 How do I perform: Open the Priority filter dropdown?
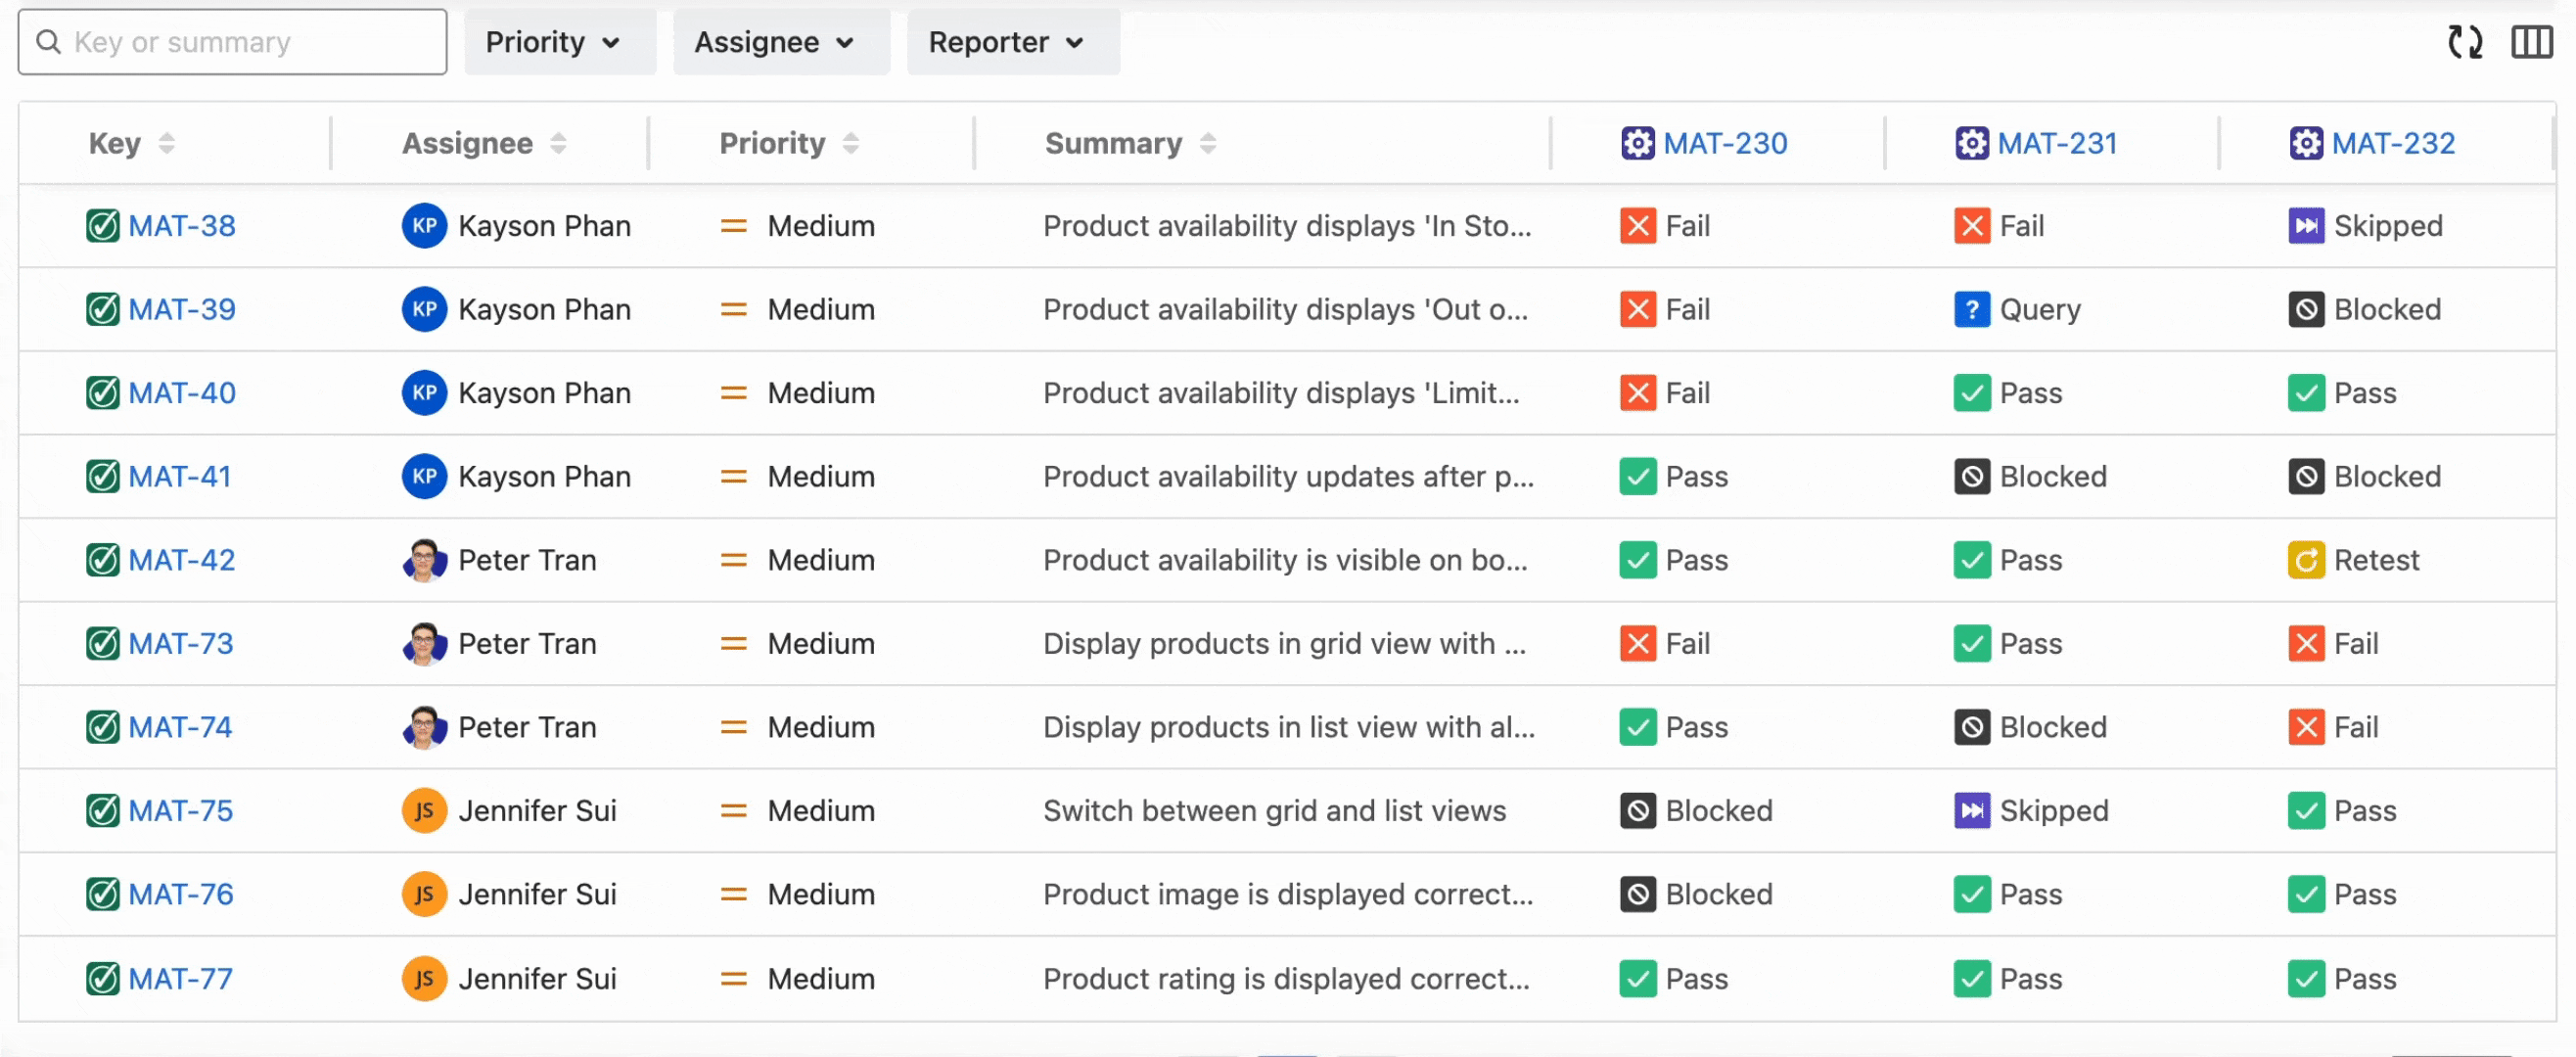point(558,42)
